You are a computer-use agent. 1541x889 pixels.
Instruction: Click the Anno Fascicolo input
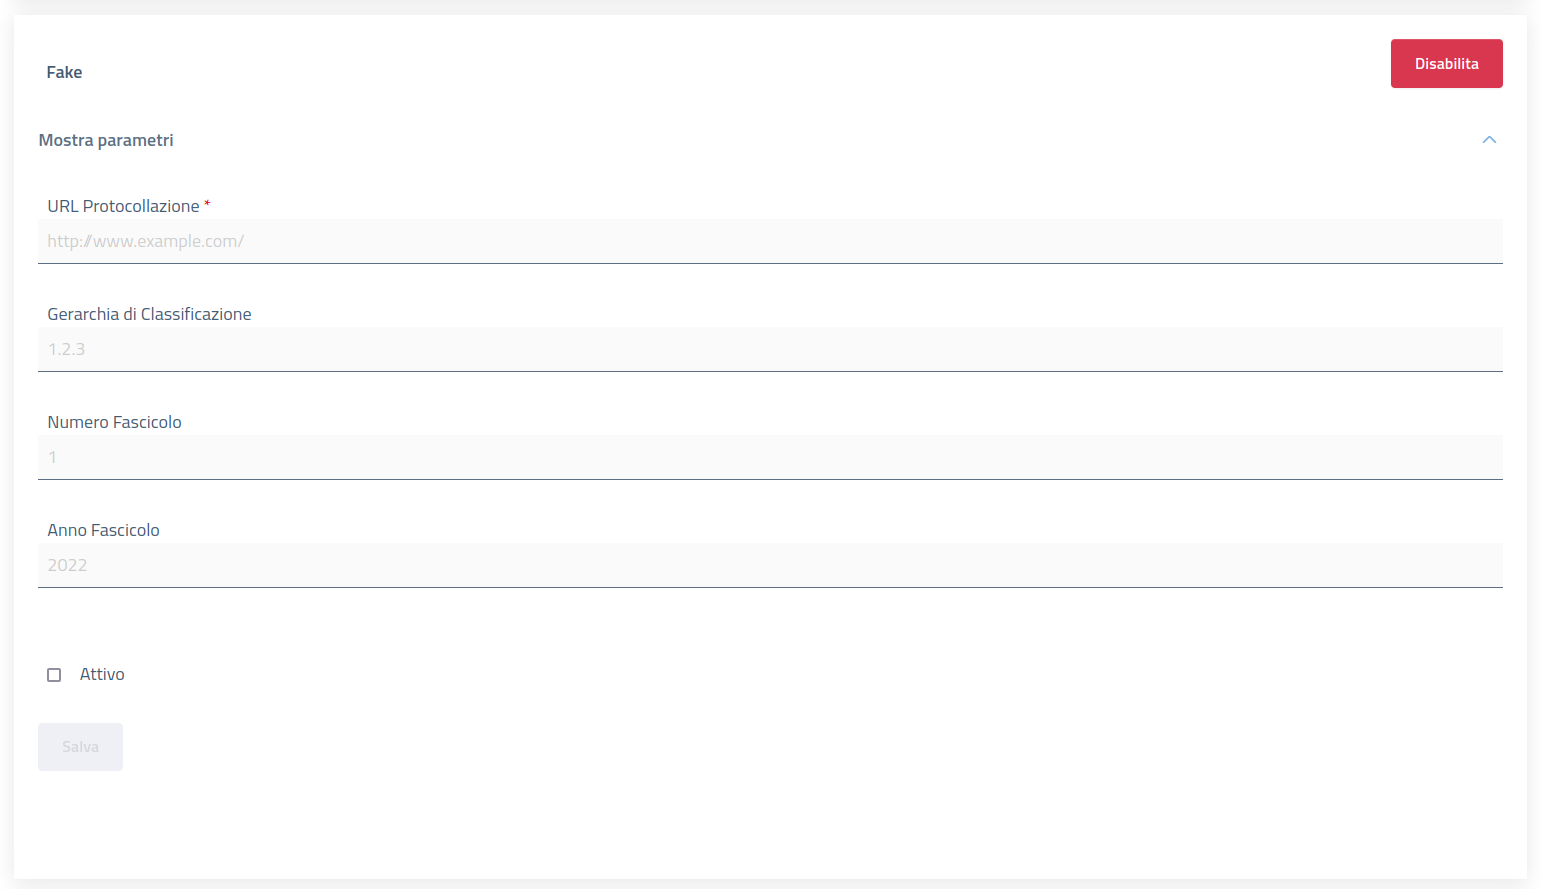coord(770,565)
